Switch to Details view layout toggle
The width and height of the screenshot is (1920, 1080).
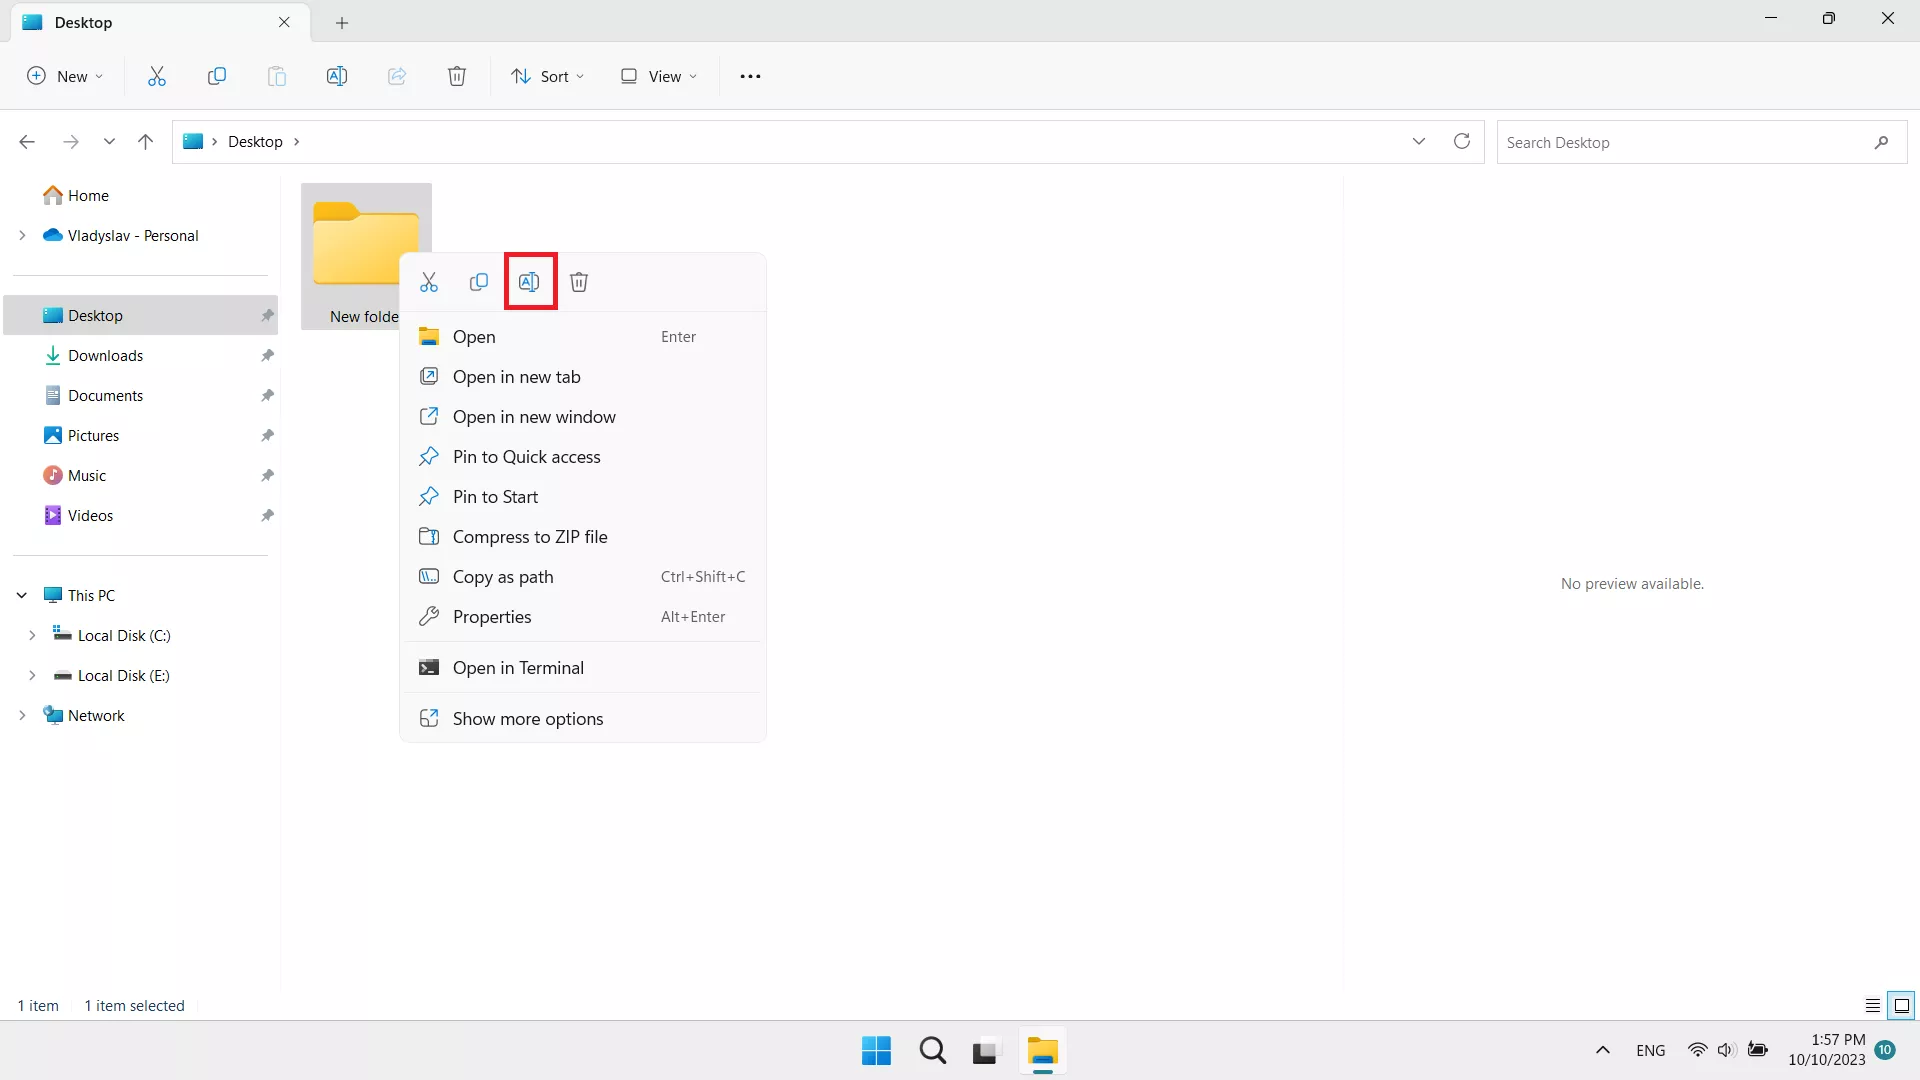point(1872,1005)
